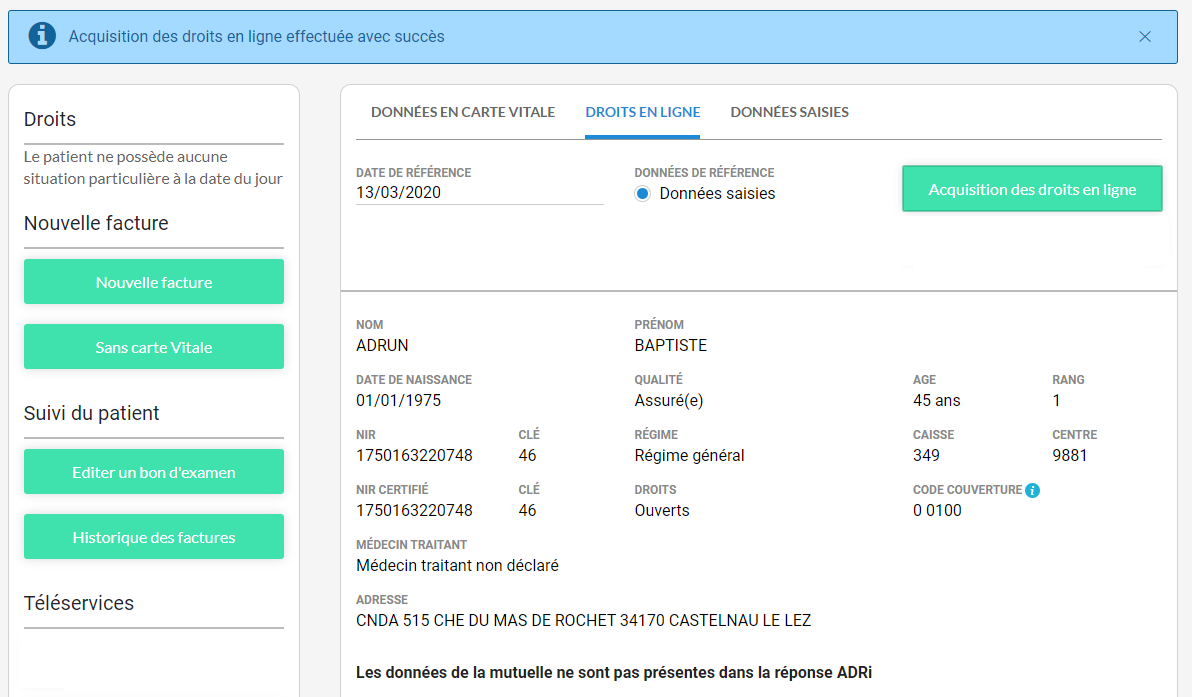Select the Données saisies radio button
The width and height of the screenshot is (1192, 697).
643,194
